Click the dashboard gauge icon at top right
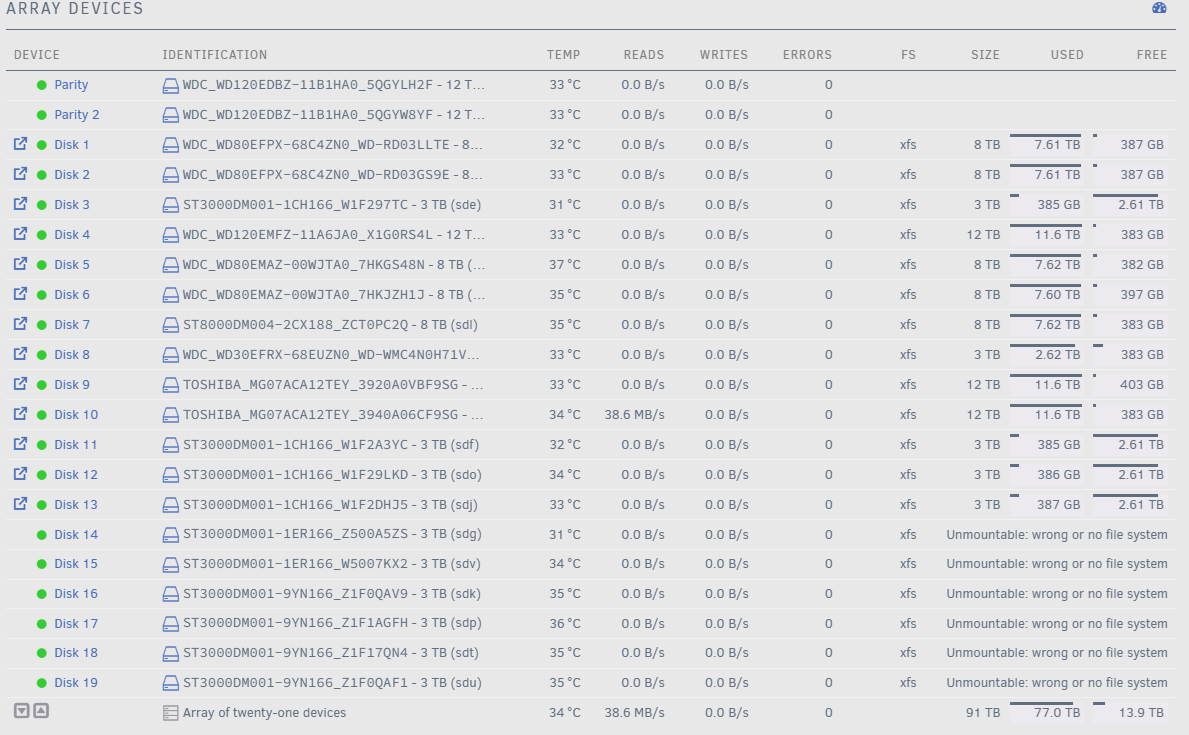The width and height of the screenshot is (1189, 735). pos(1159,8)
